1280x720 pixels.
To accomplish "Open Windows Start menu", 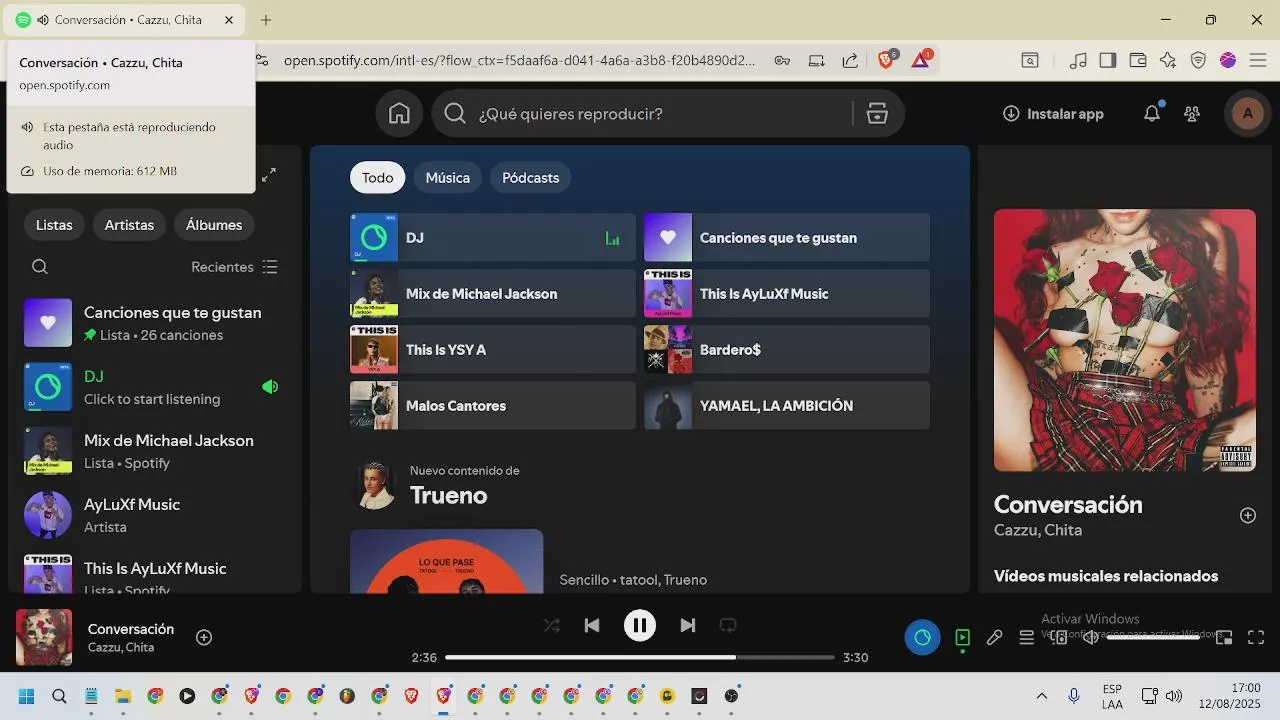I will [x=27, y=696].
